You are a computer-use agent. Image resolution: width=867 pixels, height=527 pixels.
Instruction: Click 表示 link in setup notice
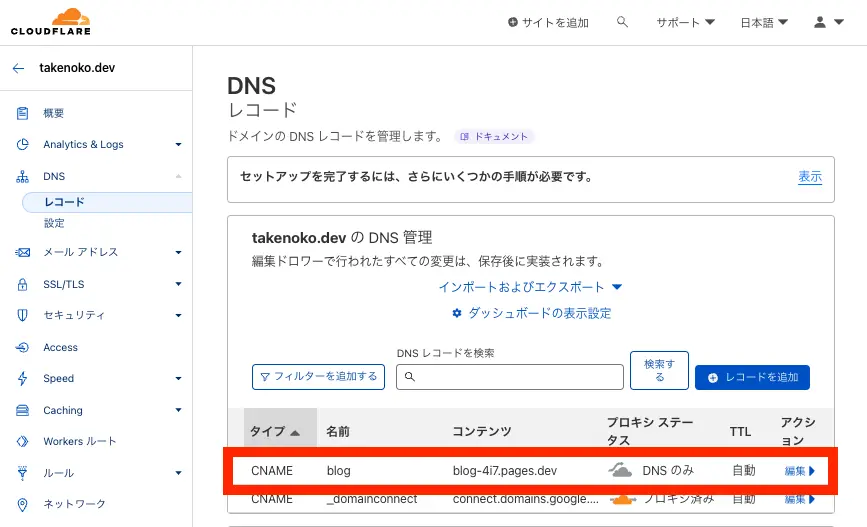(x=810, y=177)
